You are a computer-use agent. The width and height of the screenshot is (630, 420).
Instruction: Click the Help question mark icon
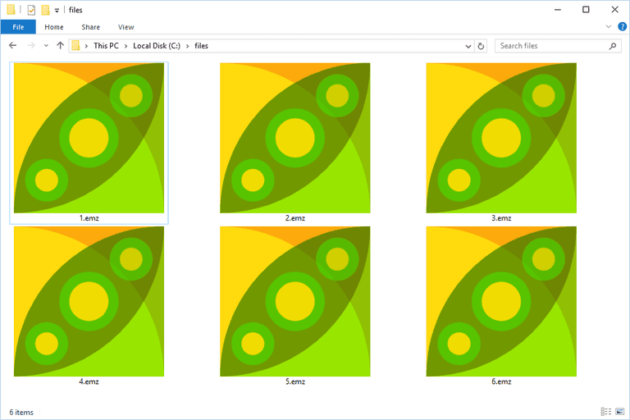point(620,27)
